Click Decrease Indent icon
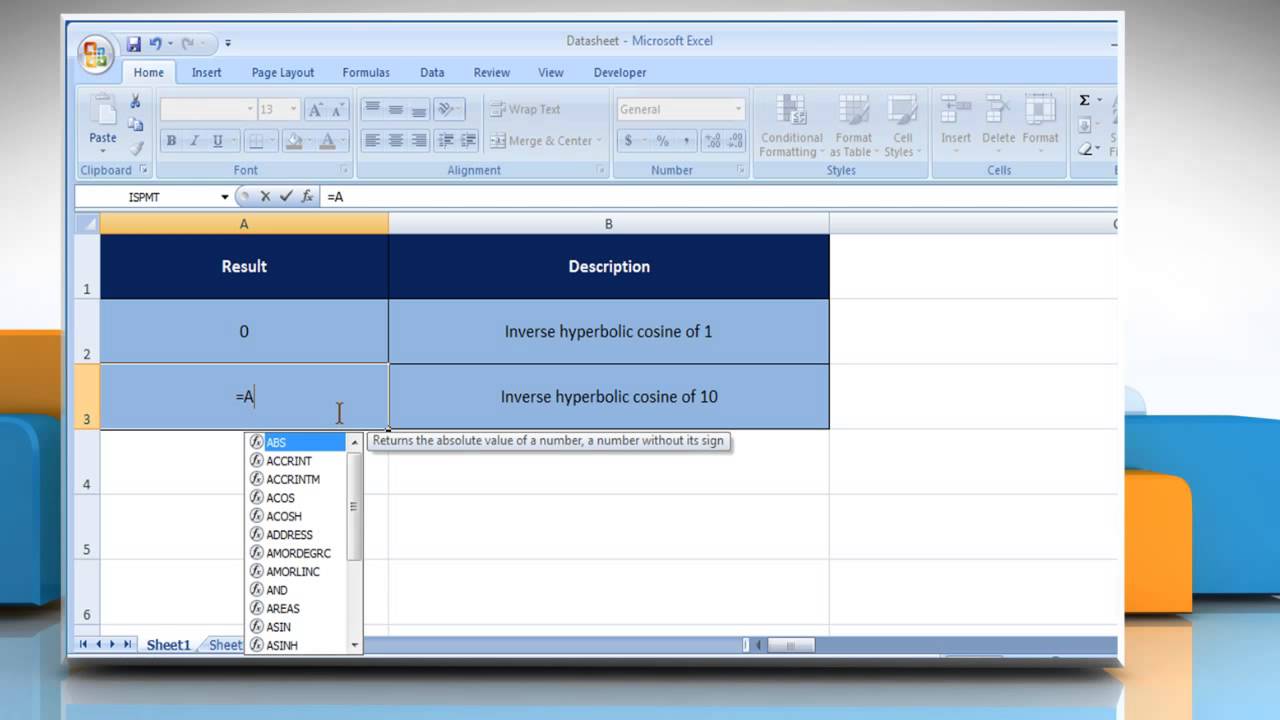1280x720 pixels. [446, 141]
